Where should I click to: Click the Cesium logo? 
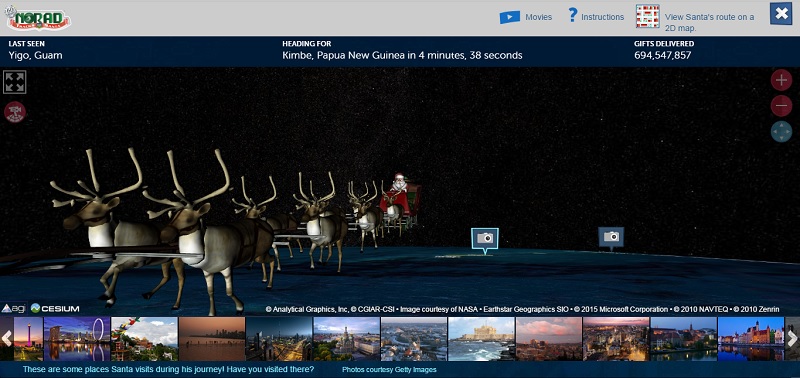55,308
